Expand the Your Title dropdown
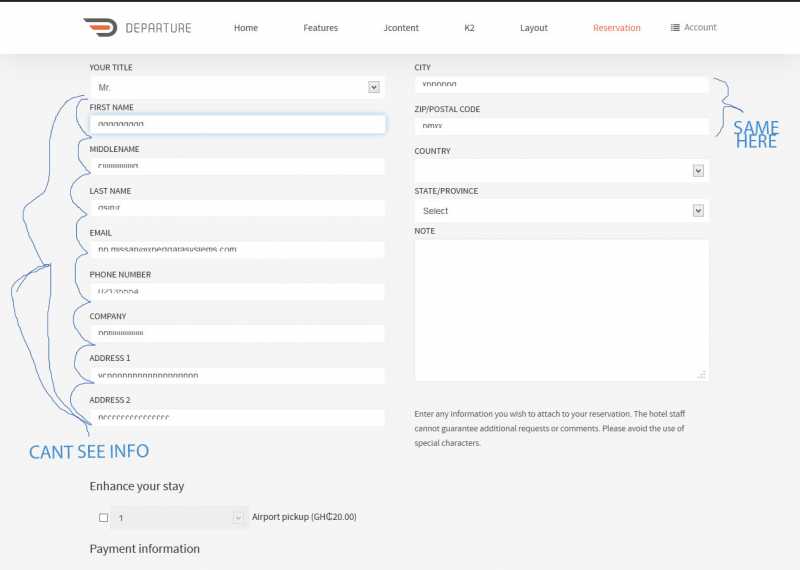This screenshot has height=570, width=800. [x=237, y=88]
